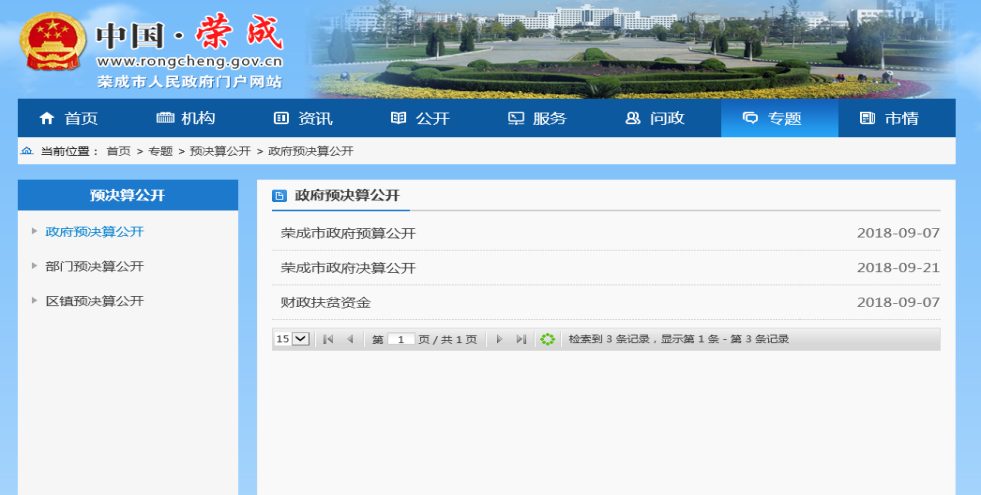Click the home icon beside 当前位置

[x=27, y=151]
